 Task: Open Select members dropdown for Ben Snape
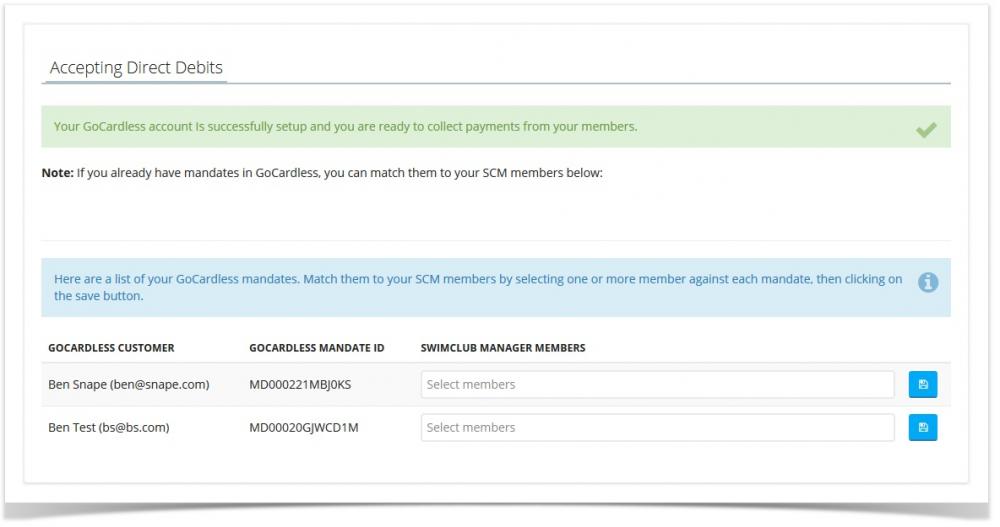point(657,384)
